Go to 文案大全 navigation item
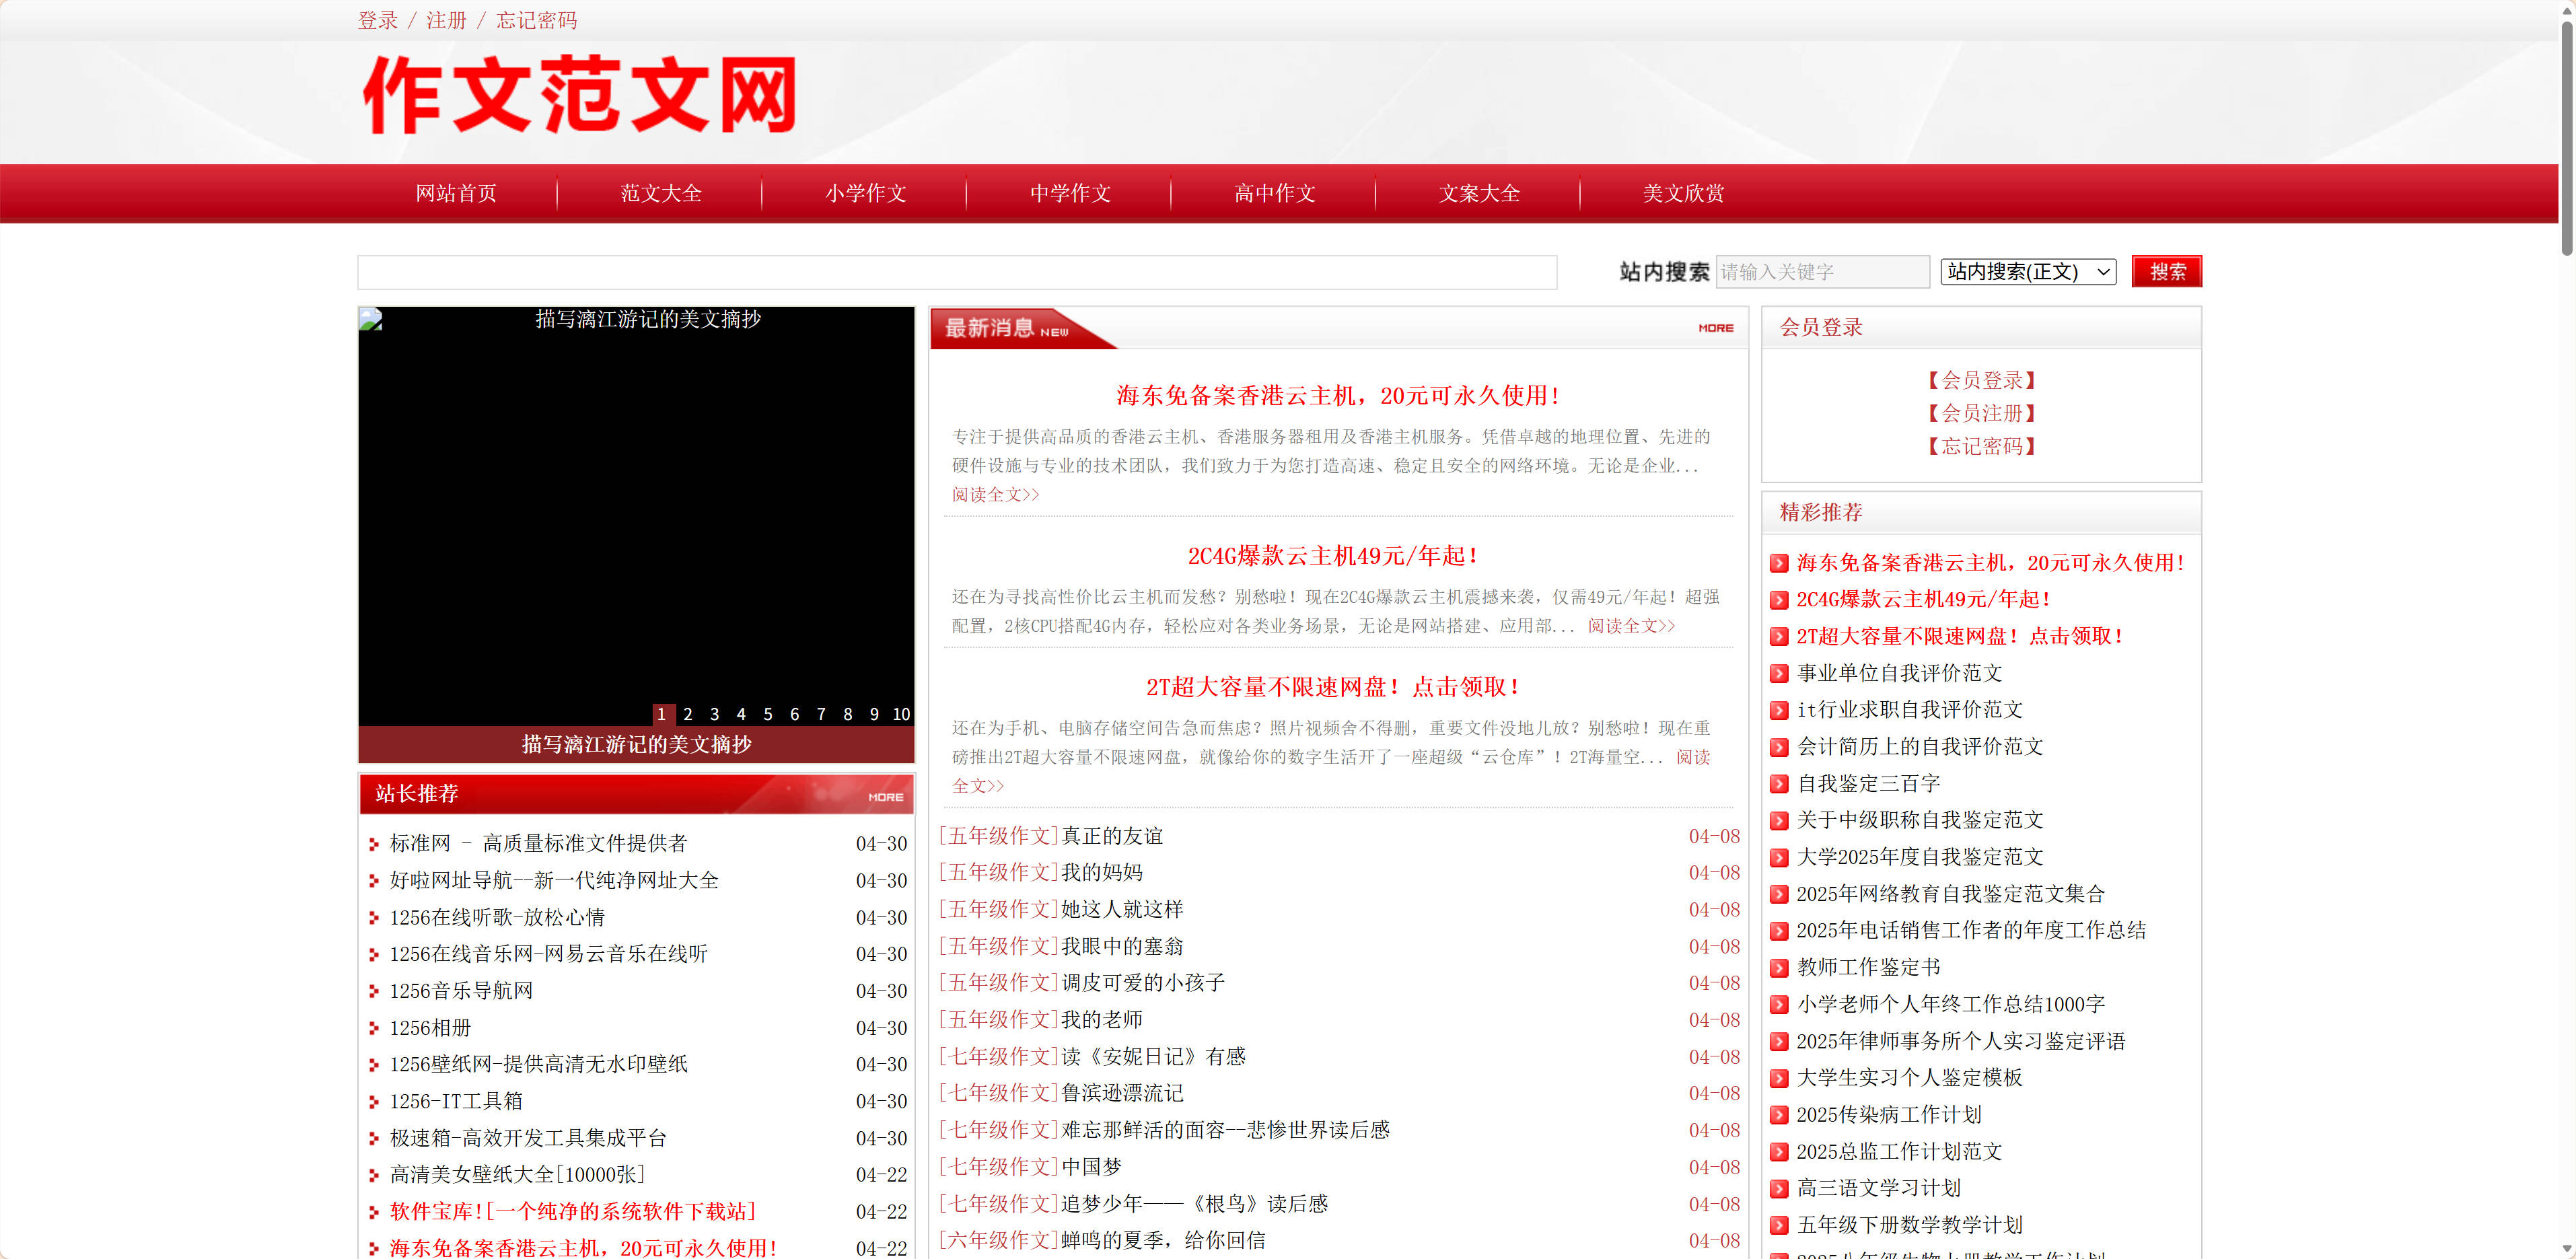Image resolution: width=2576 pixels, height=1259 pixels. click(x=1478, y=193)
